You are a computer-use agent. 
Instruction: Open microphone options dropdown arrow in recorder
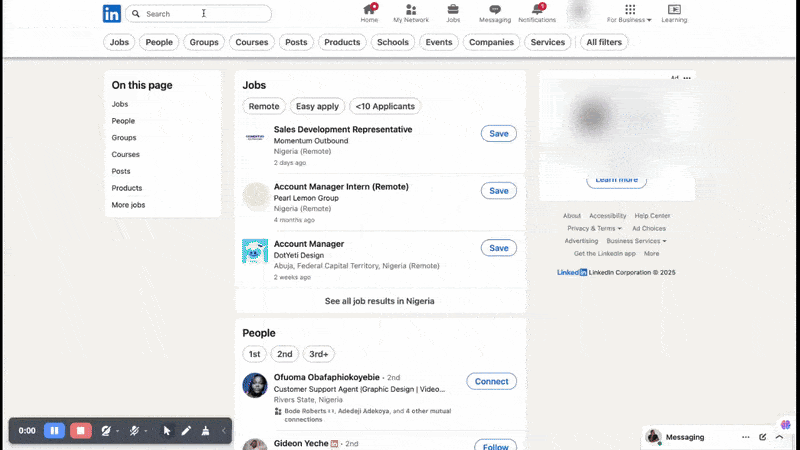pos(146,431)
